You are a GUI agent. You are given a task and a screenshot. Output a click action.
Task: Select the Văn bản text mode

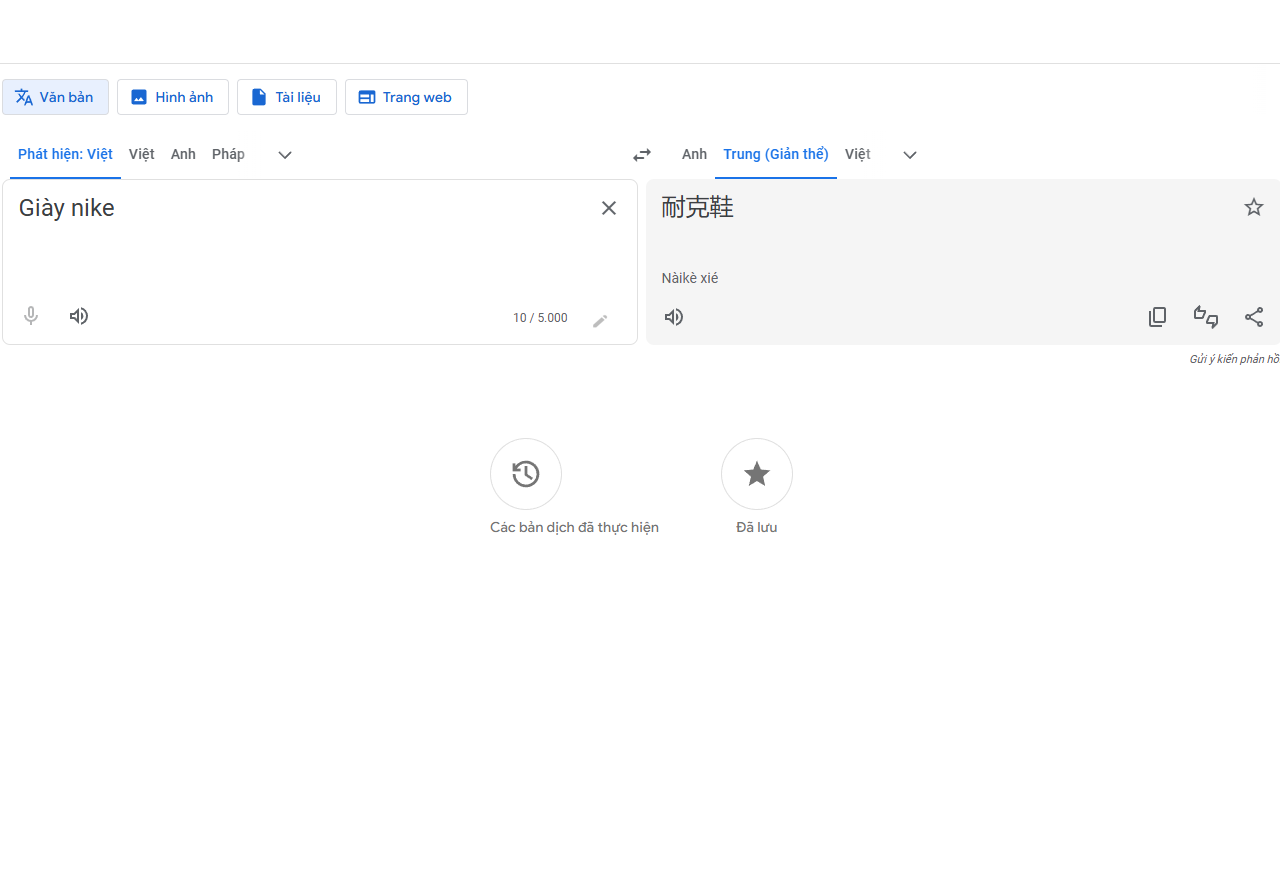[x=55, y=97]
